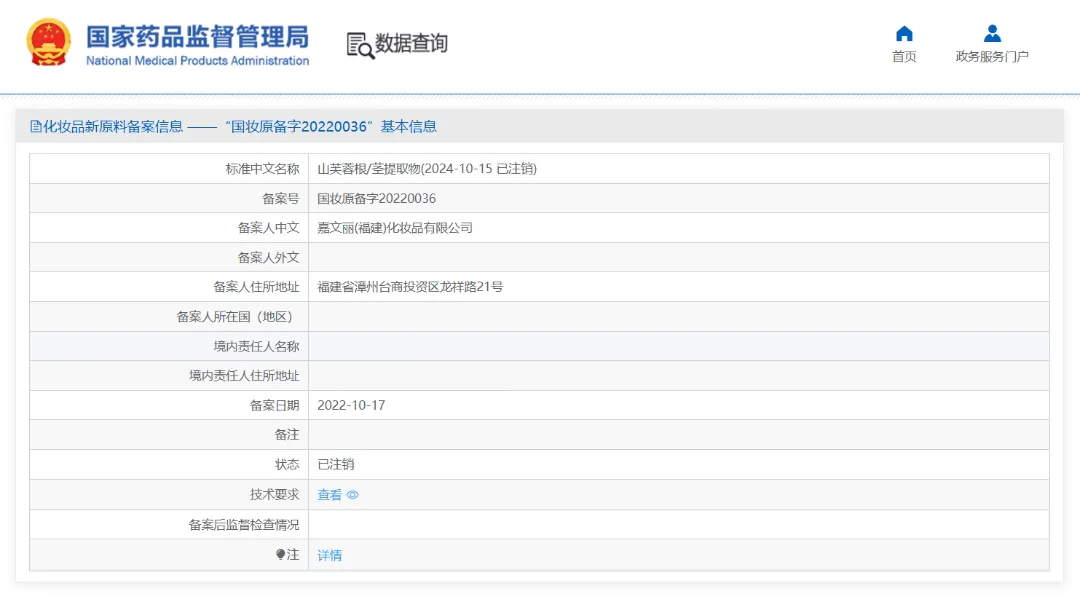Open the 详情 link in 注 row
Viewport: 1080px width, 601px height.
point(329,556)
